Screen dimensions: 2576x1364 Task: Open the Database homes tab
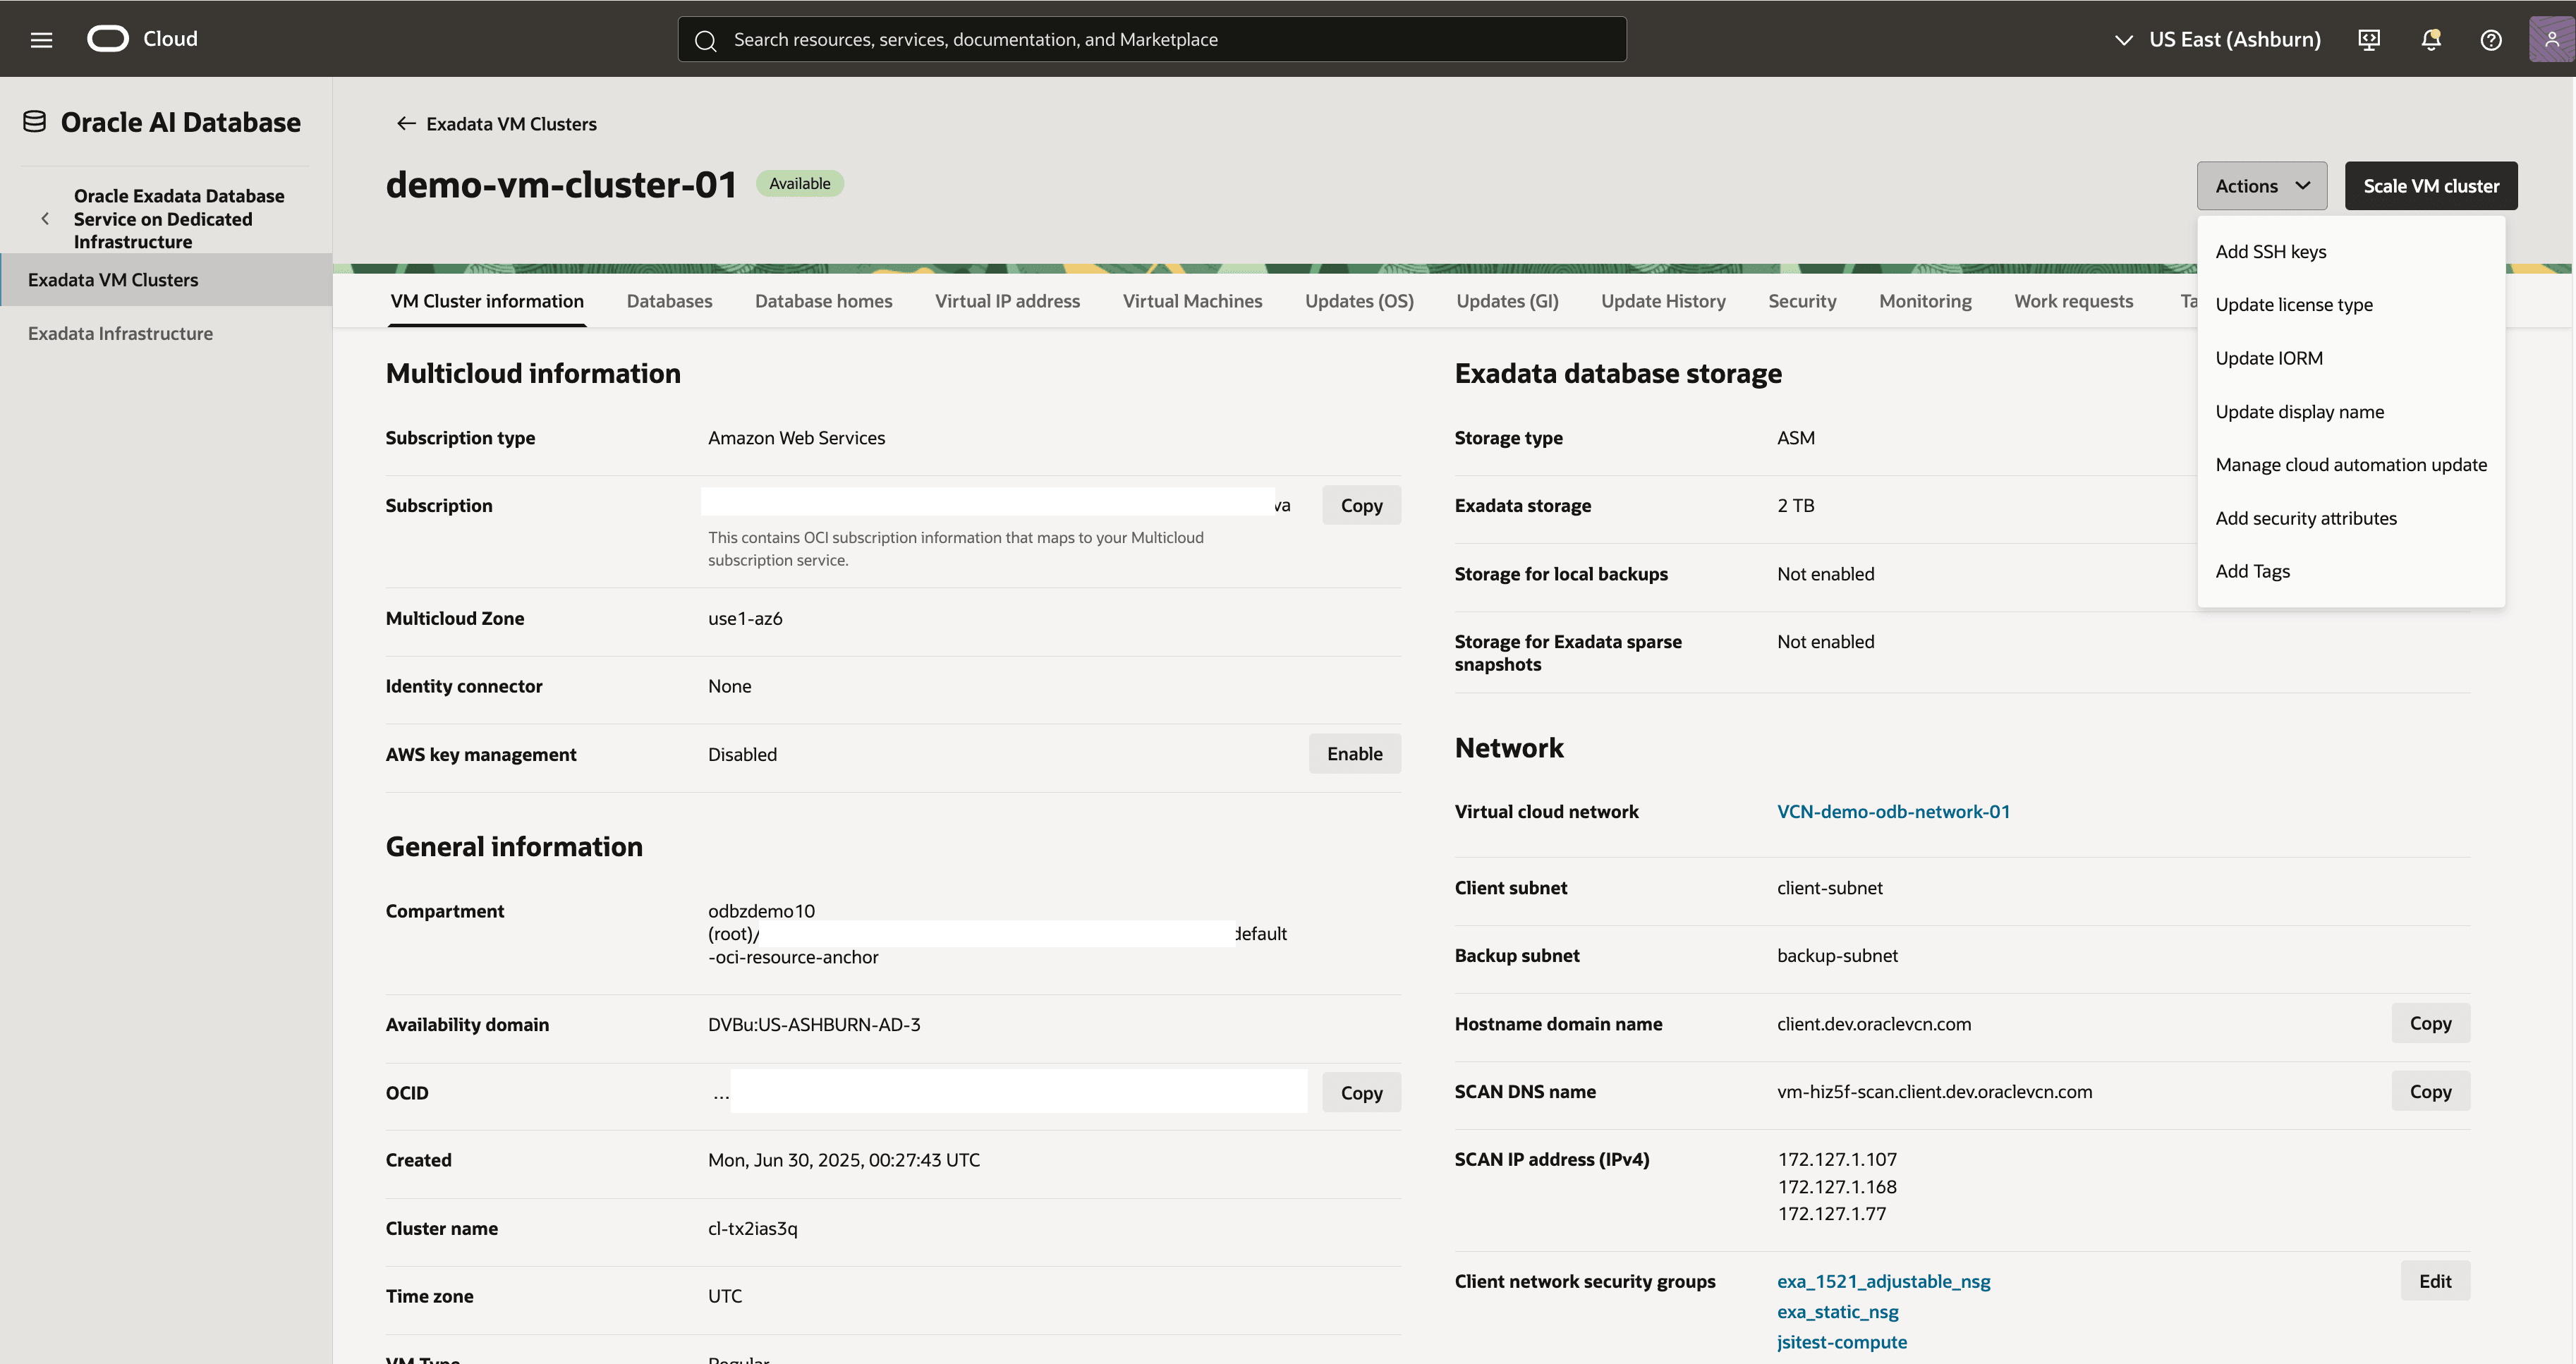pyautogui.click(x=823, y=301)
